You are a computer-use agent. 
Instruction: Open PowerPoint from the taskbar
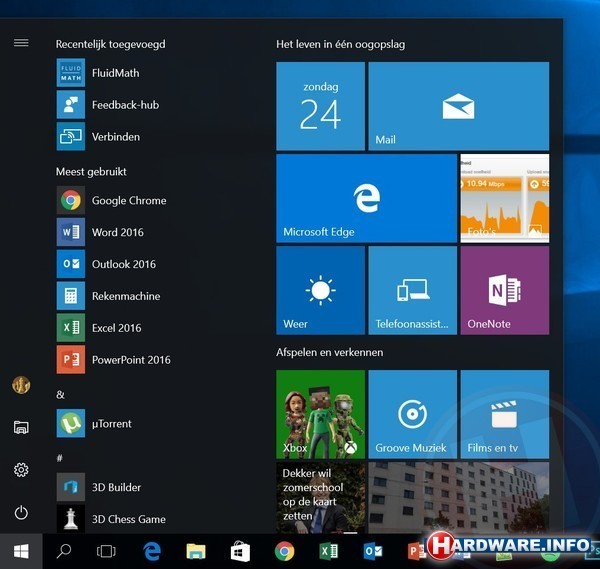[416, 551]
